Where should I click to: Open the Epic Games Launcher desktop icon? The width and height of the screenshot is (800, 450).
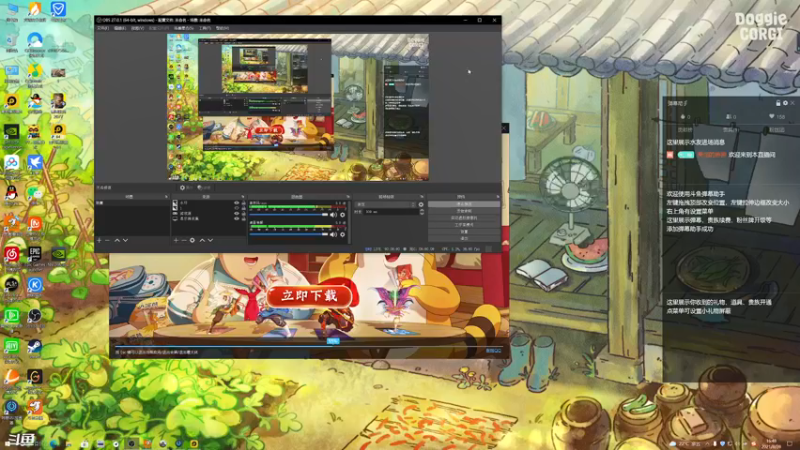tap(35, 253)
